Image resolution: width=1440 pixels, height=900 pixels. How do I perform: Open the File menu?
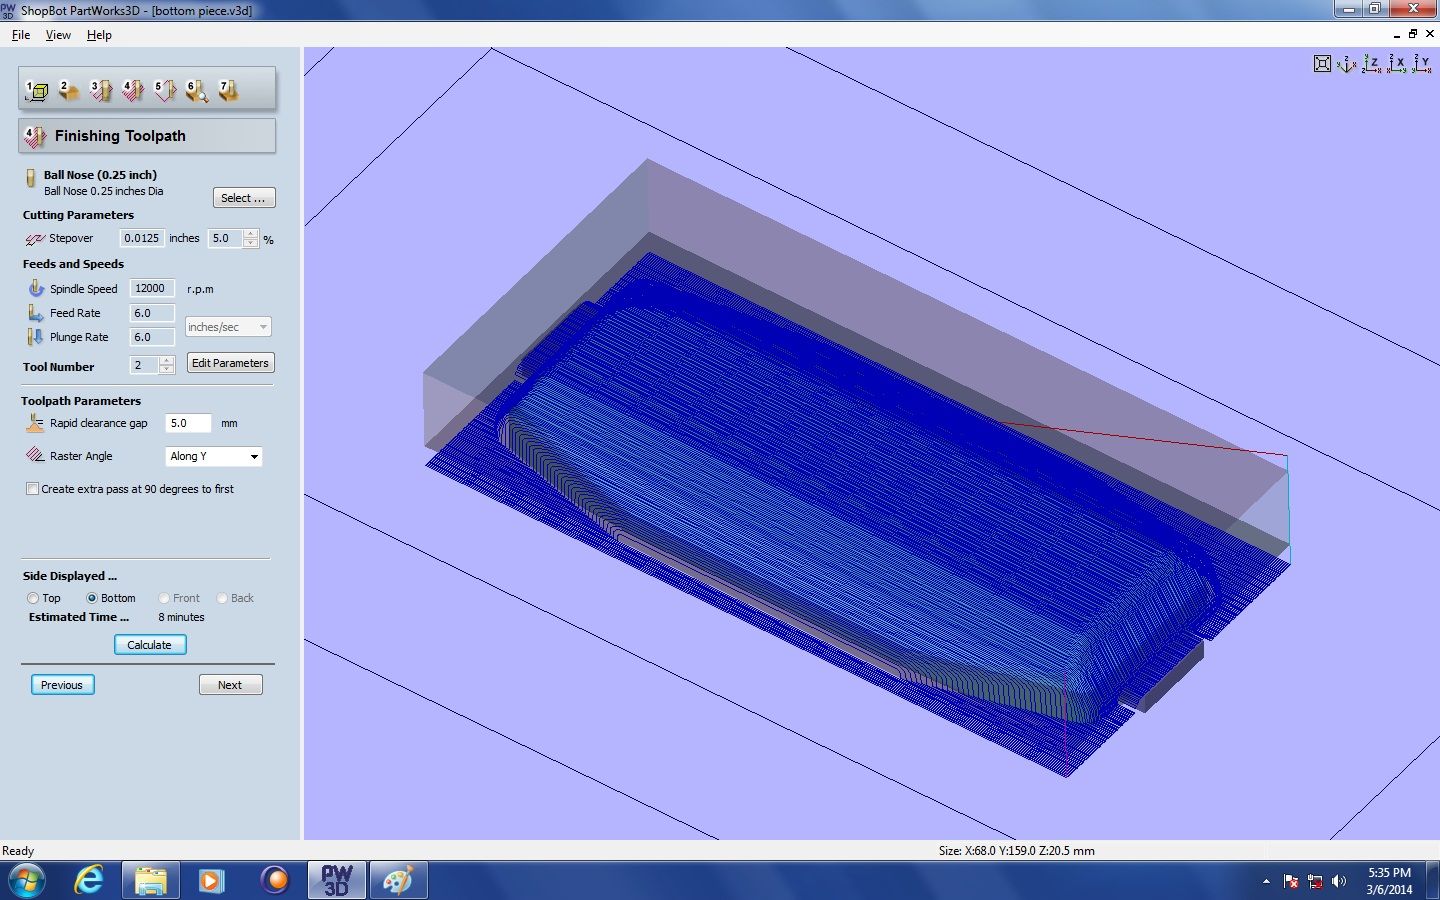[20, 34]
